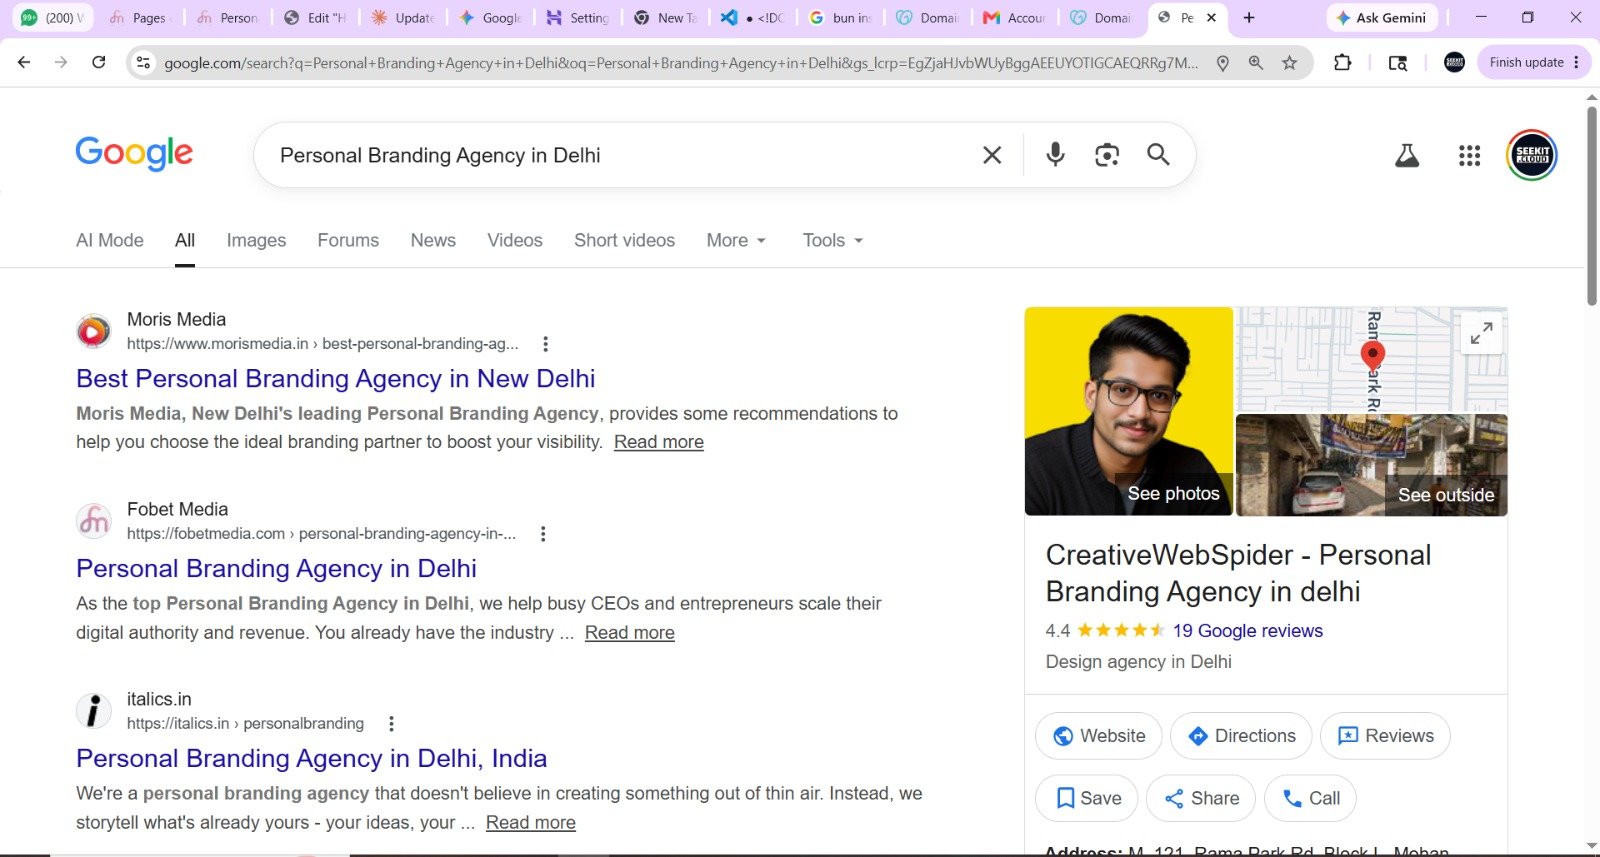This screenshot has width=1600, height=857.
Task: Open a new browser tab
Action: pos(1249,17)
